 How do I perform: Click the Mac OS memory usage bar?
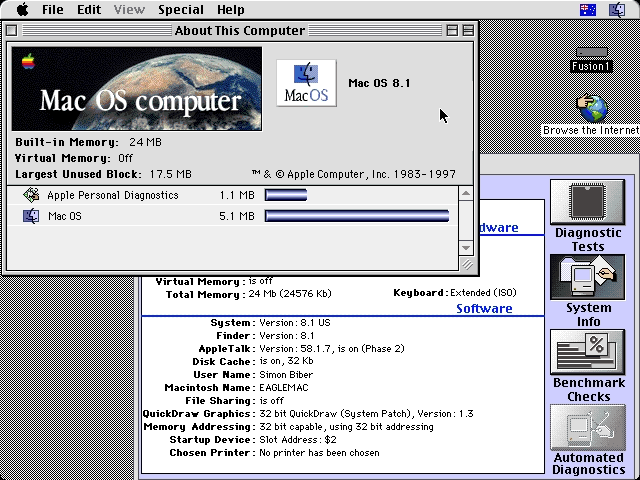(356, 216)
